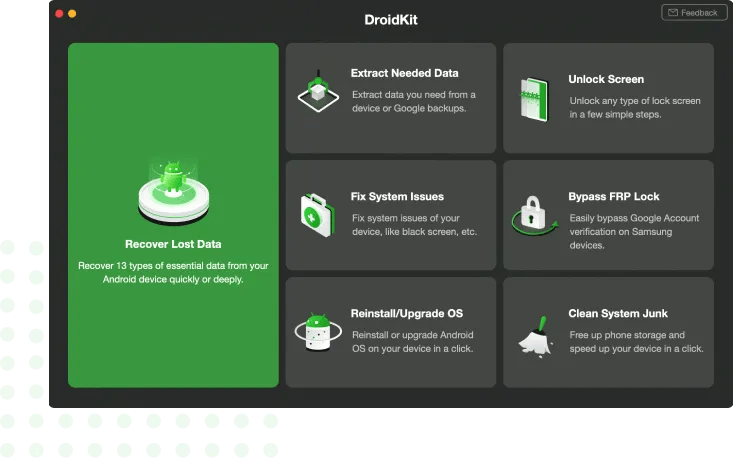Choose the Unlock Screen title

tap(606, 79)
